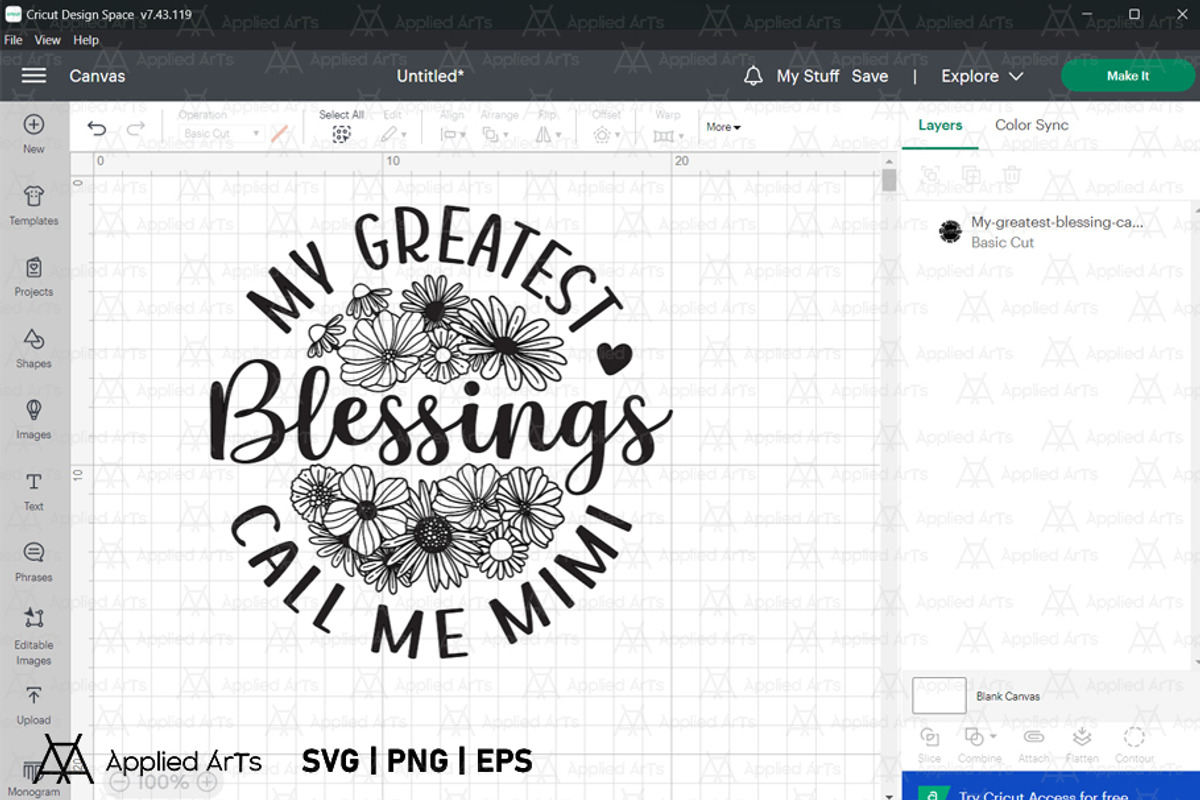This screenshot has height=800, width=1200.
Task: Expand the More toolbar dropdown
Action: pyautogui.click(x=723, y=127)
